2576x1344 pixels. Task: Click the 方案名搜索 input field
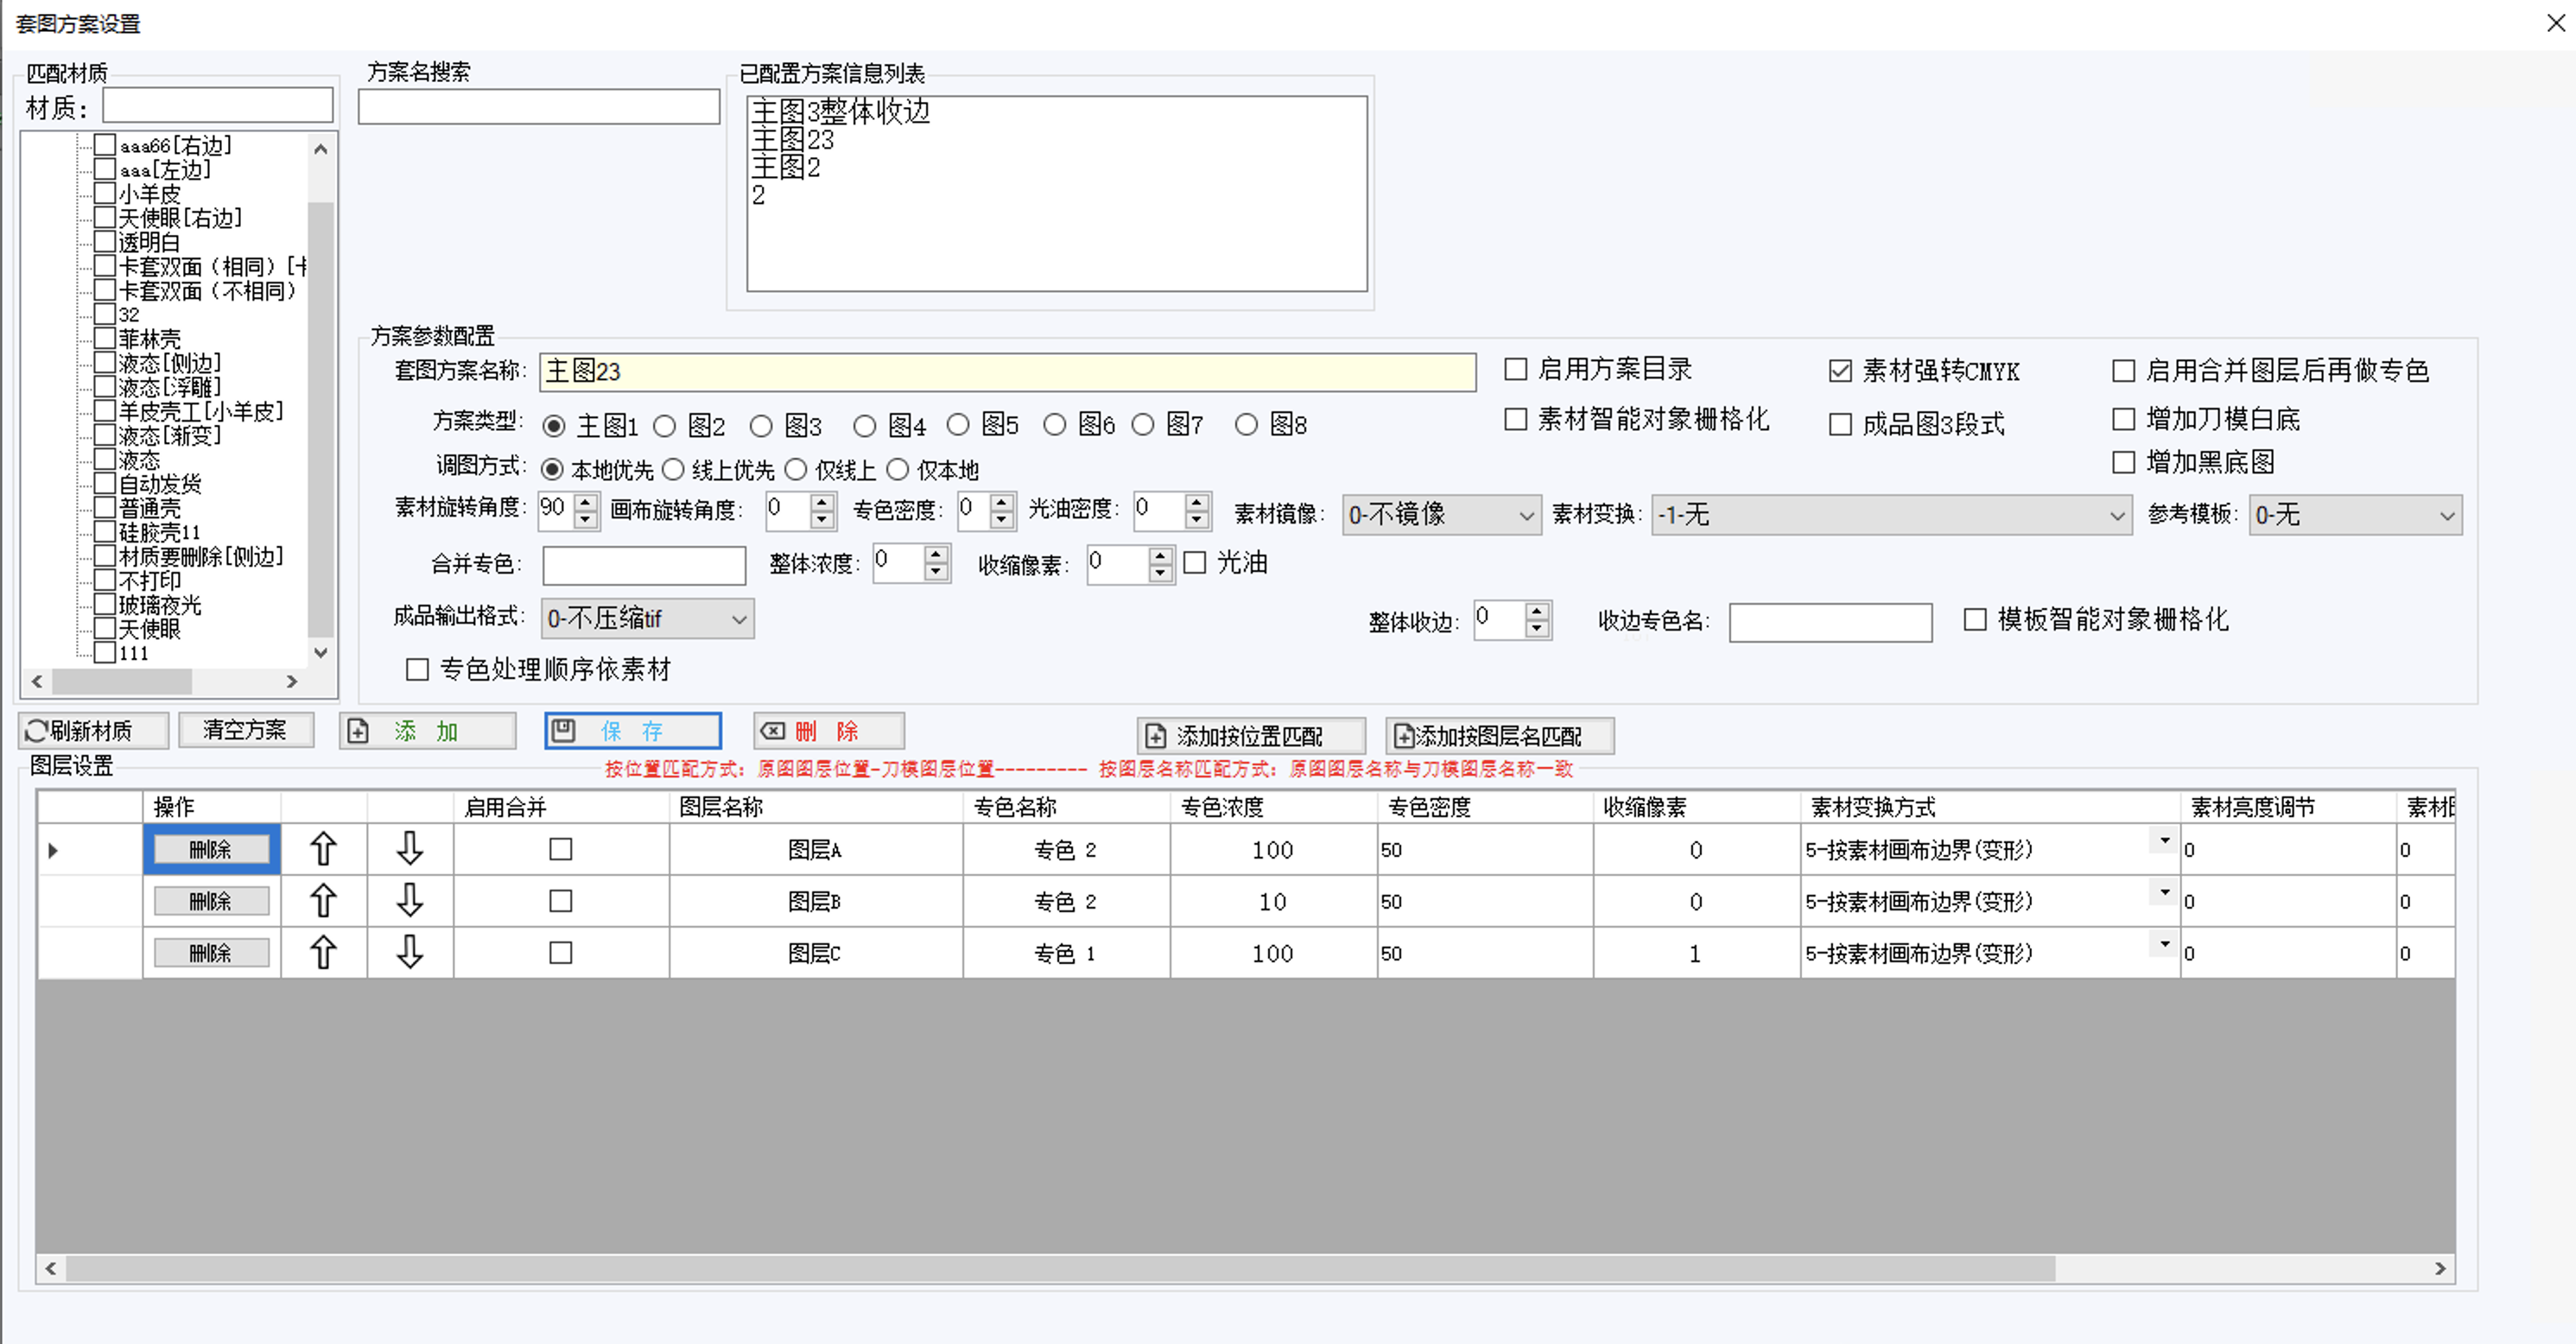tap(539, 107)
